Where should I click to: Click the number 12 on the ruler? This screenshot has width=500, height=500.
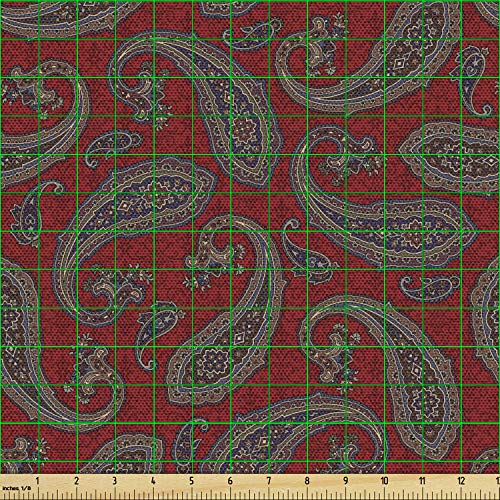pyautogui.click(x=461, y=481)
